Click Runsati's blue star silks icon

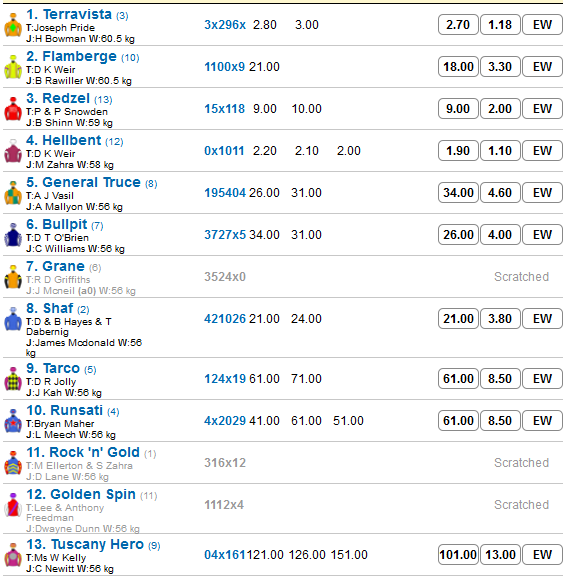[x=13, y=421]
